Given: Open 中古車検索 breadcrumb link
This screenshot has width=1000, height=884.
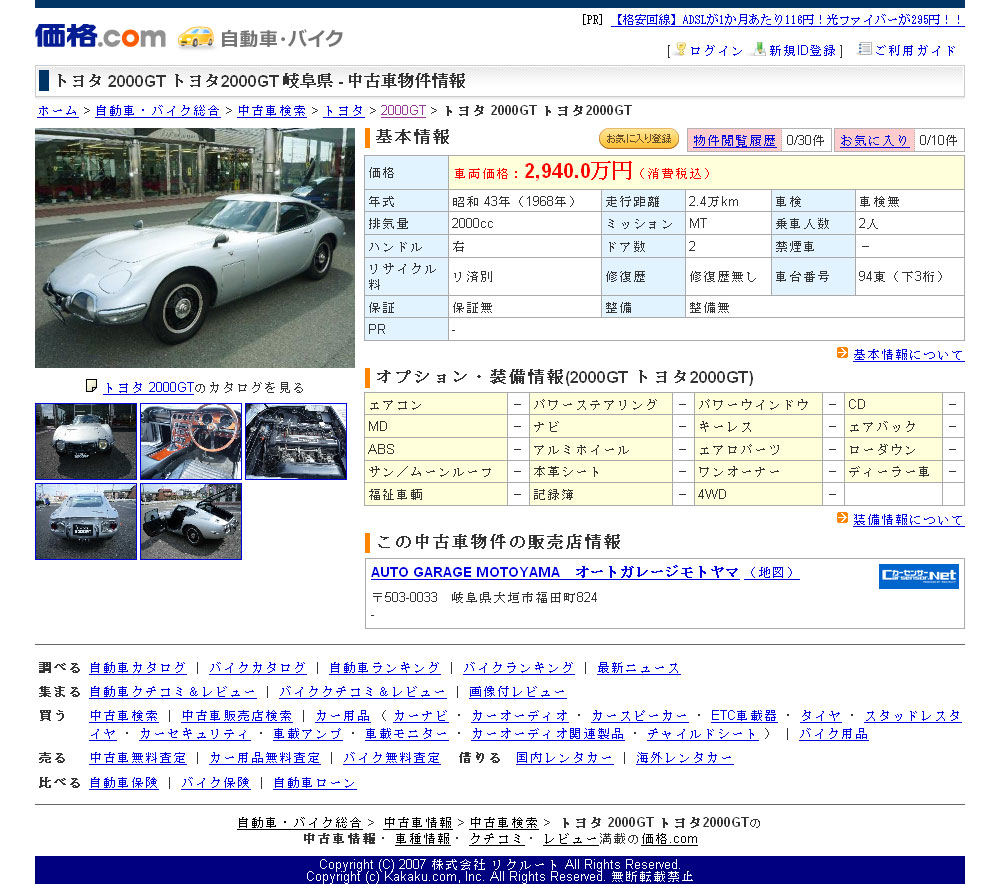Looking at the screenshot, I should pos(272,110).
